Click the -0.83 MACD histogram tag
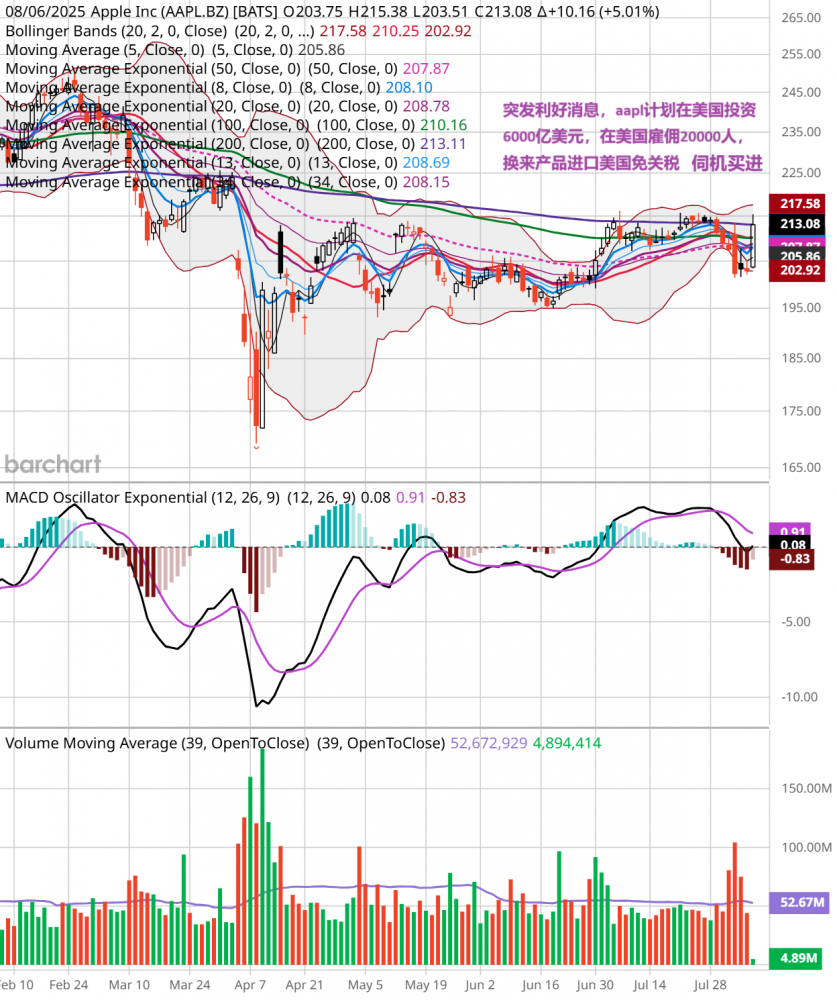Image resolution: width=837 pixels, height=1000 pixels. click(792, 559)
